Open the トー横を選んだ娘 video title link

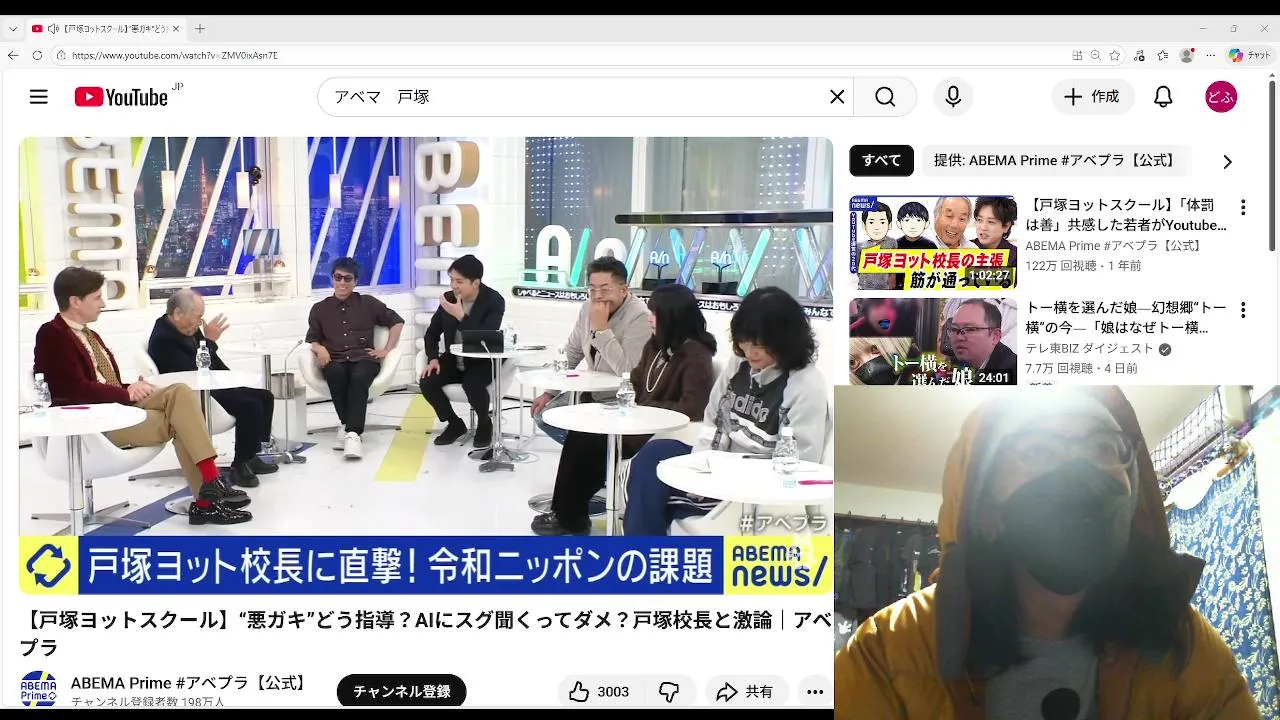(x=1126, y=318)
